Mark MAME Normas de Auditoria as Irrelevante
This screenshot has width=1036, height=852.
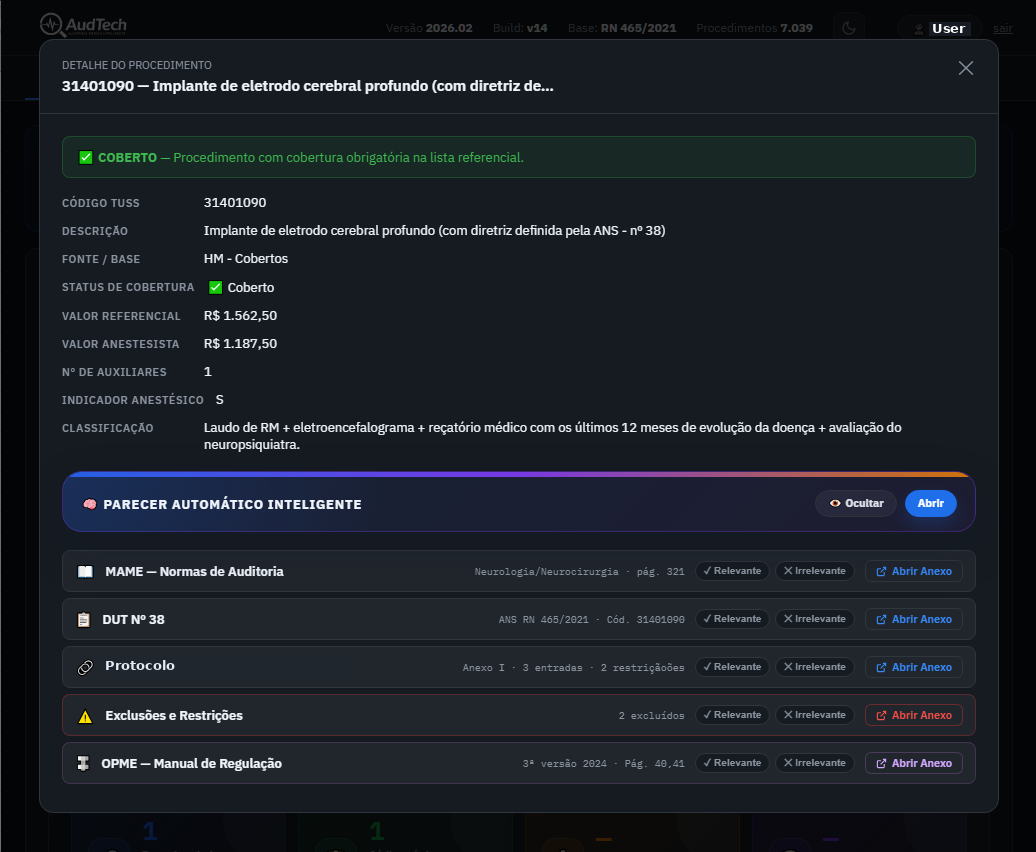tap(815, 571)
